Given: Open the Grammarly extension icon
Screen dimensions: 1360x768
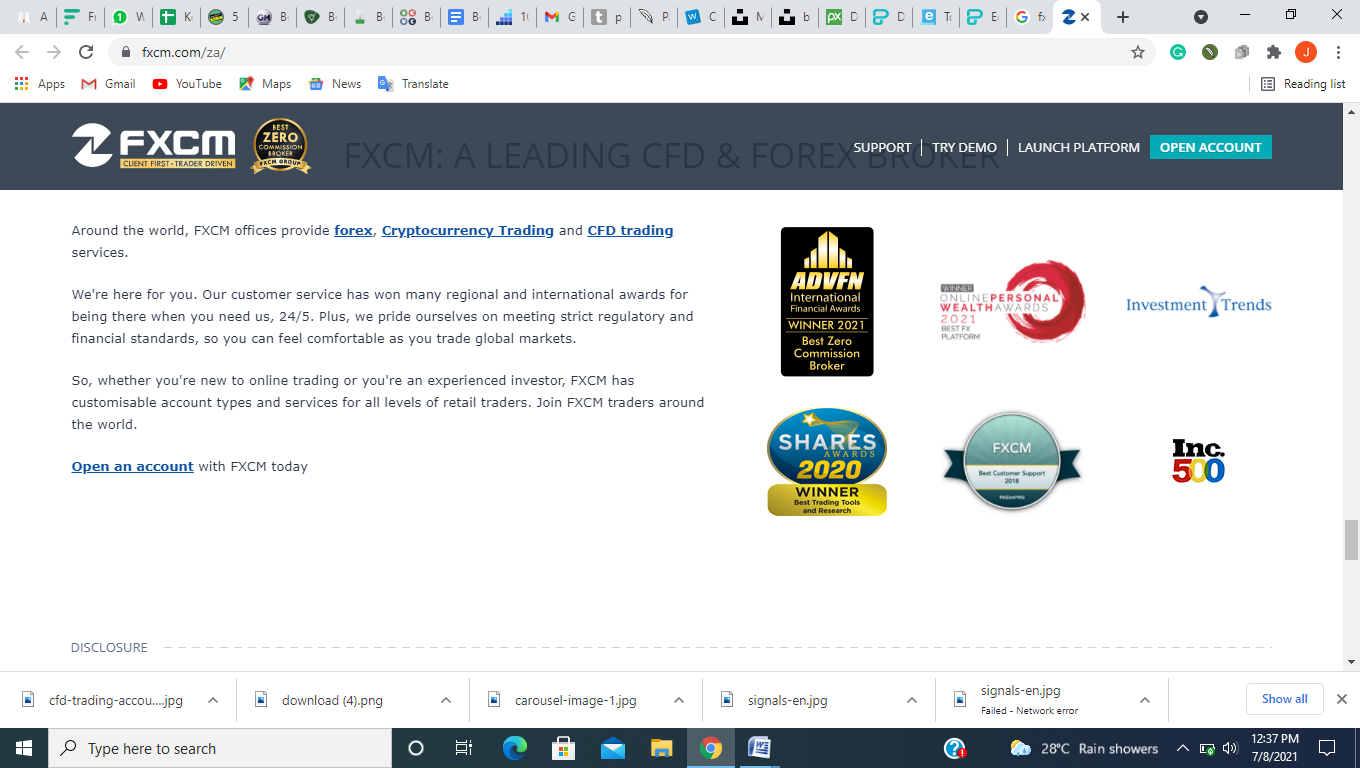Looking at the screenshot, I should [x=1178, y=52].
